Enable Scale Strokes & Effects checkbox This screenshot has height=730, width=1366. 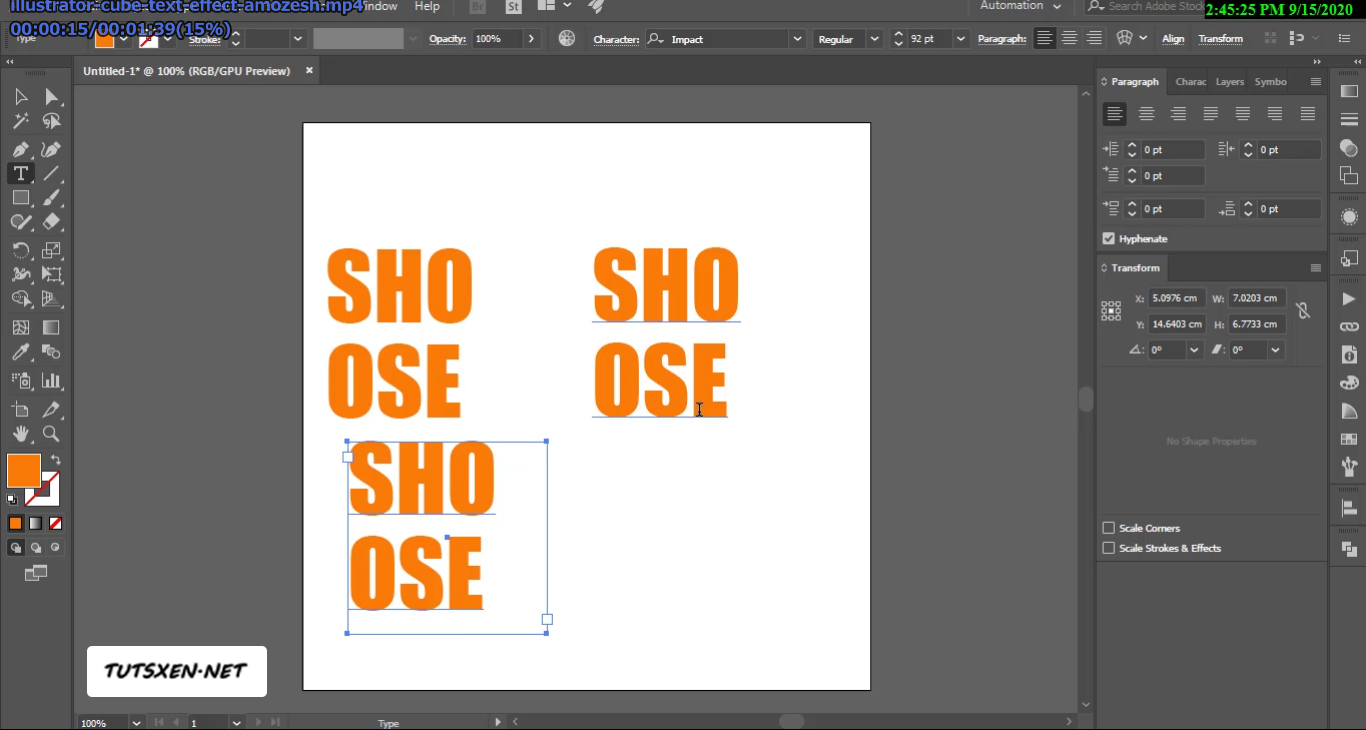[x=1108, y=548]
